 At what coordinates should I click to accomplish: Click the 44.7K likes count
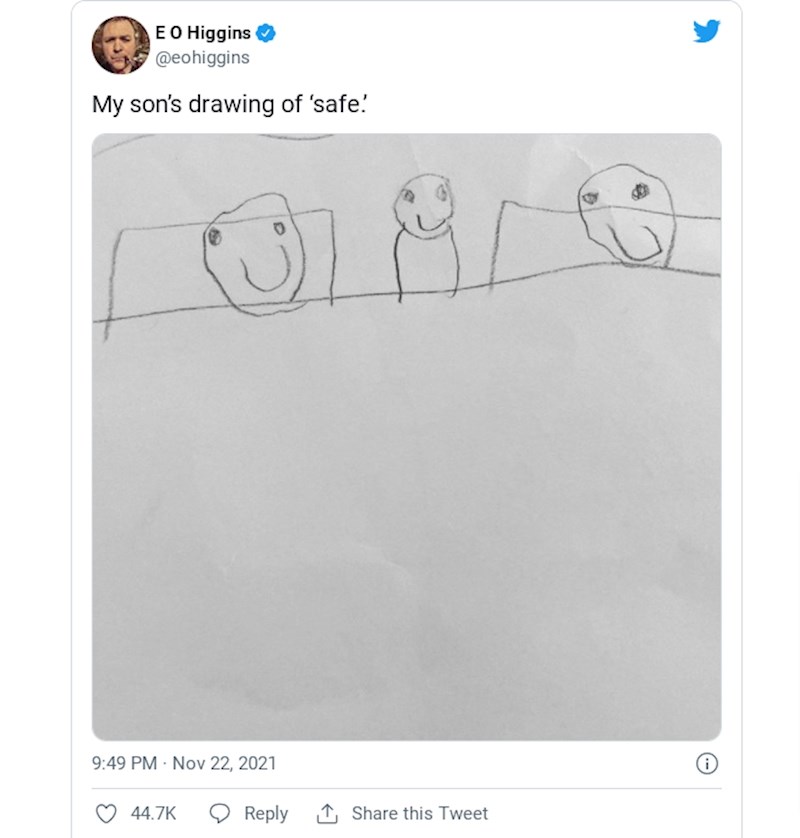coord(154,813)
